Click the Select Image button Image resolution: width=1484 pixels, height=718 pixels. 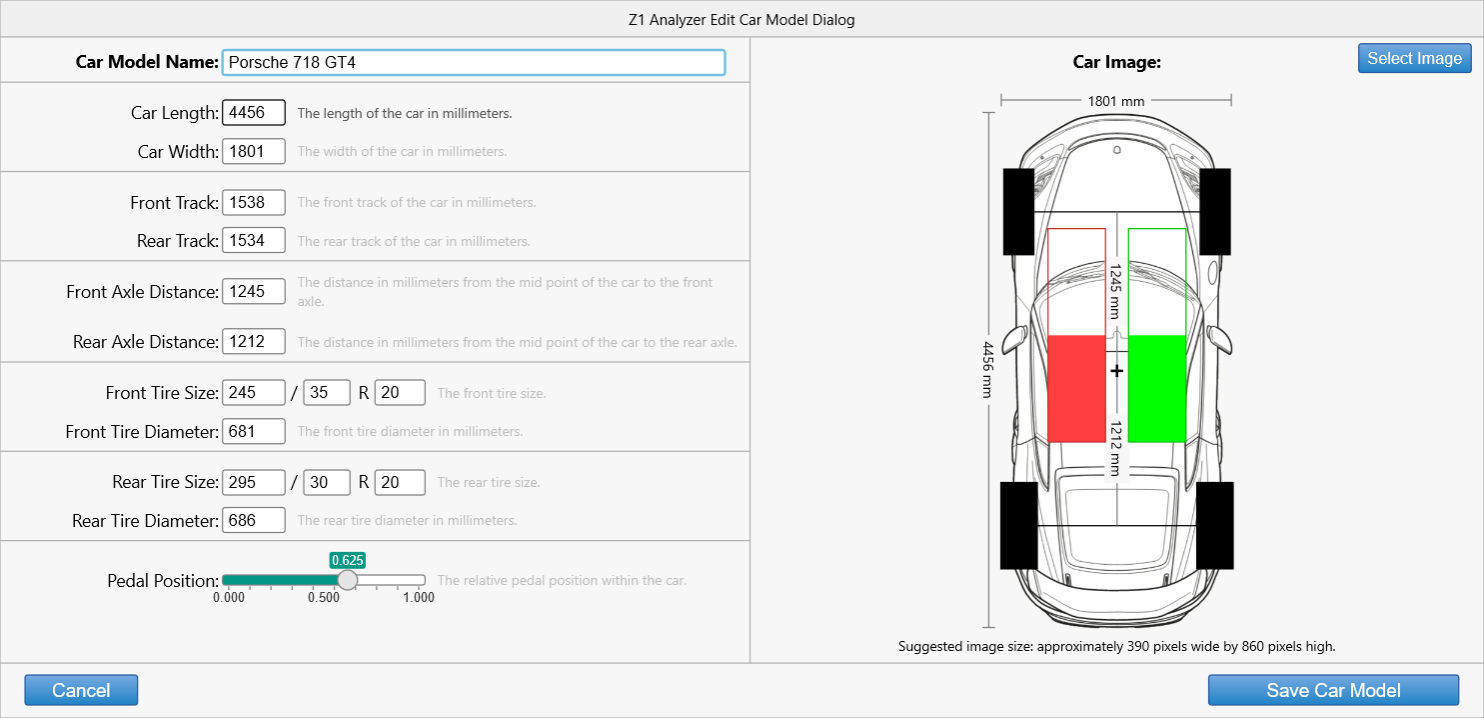(x=1415, y=58)
